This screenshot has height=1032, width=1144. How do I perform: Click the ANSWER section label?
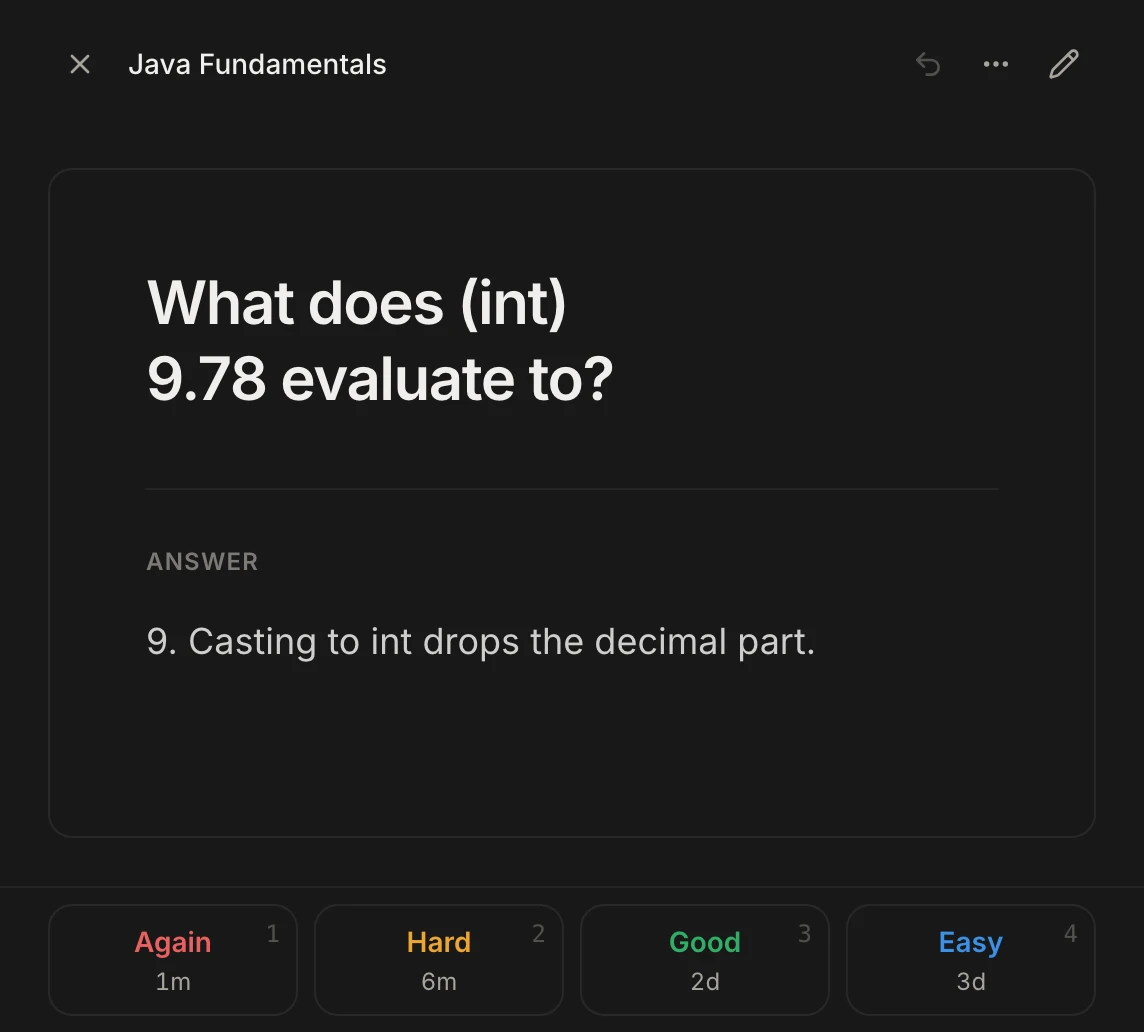202,561
